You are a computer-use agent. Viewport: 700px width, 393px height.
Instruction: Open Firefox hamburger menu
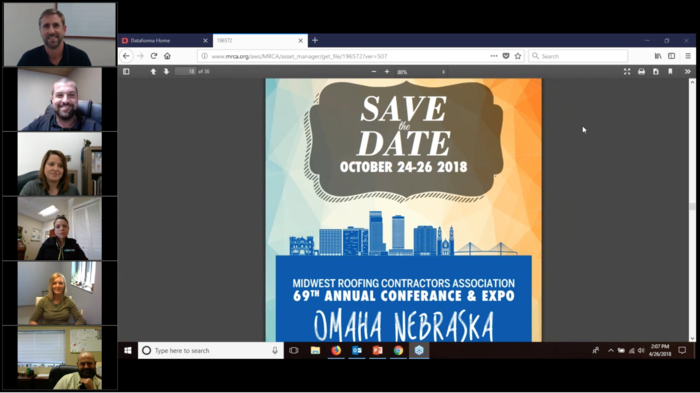(688, 56)
